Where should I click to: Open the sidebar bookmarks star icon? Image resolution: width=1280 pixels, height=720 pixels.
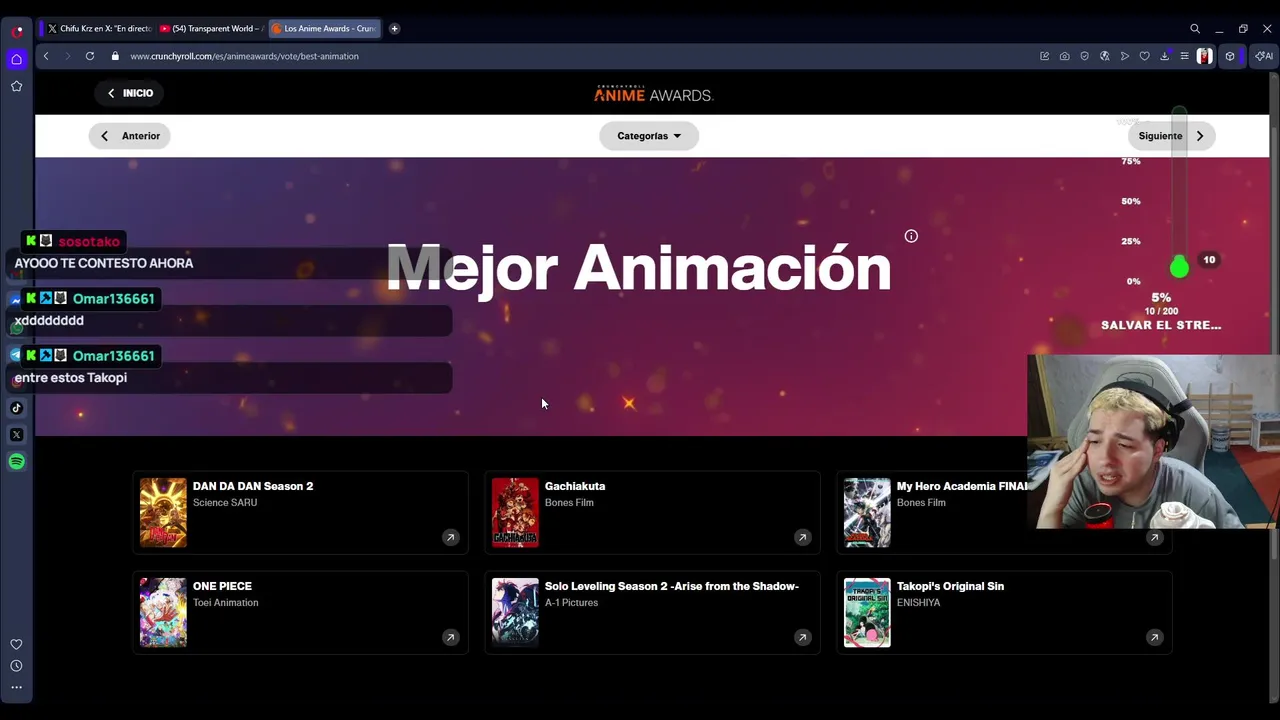point(16,87)
